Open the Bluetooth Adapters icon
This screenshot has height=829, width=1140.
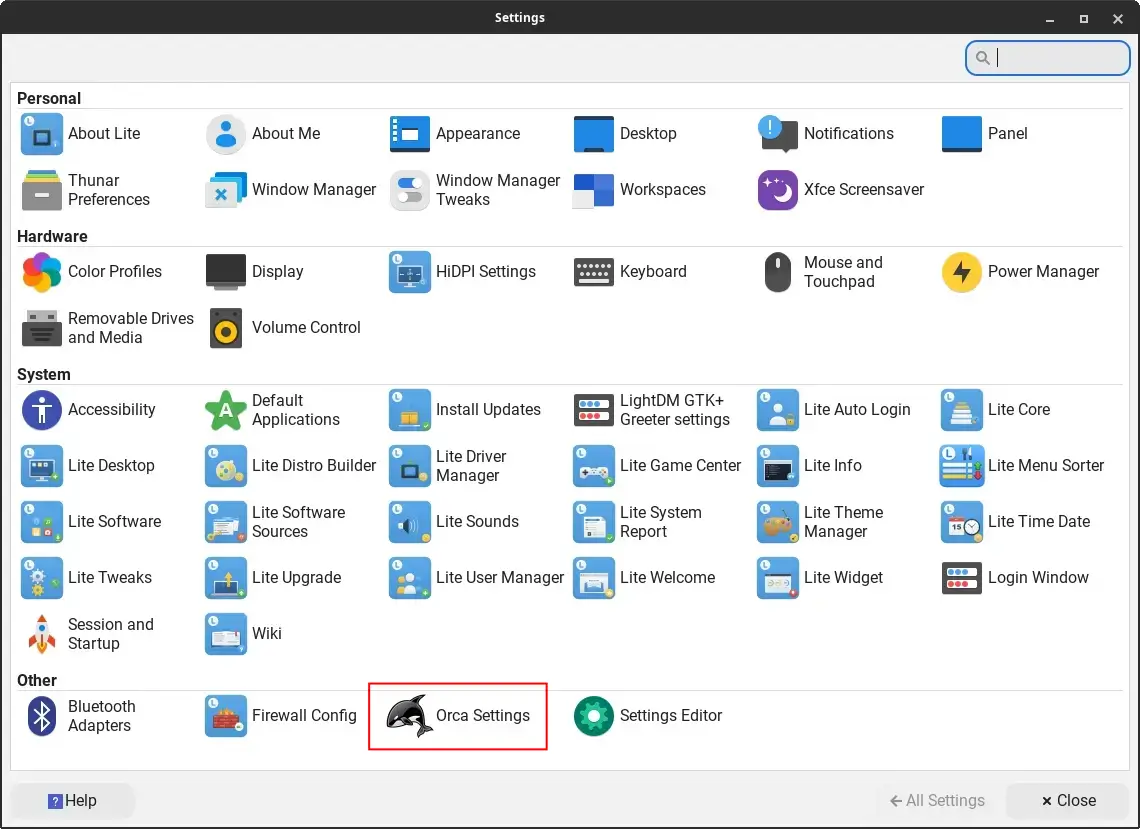[x=41, y=716]
